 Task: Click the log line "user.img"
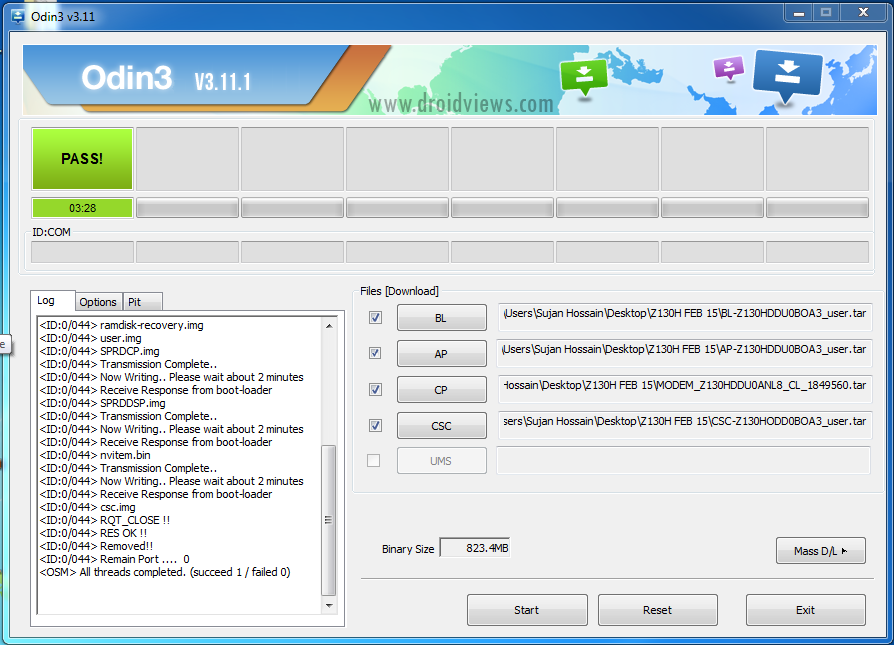click(91, 338)
